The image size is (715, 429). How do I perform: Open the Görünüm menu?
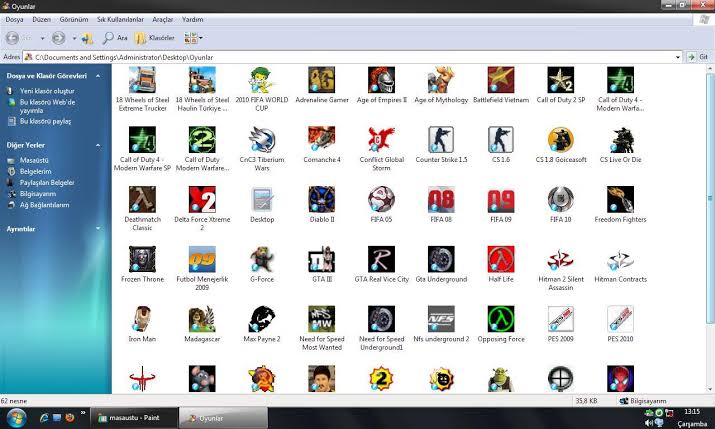click(x=73, y=20)
